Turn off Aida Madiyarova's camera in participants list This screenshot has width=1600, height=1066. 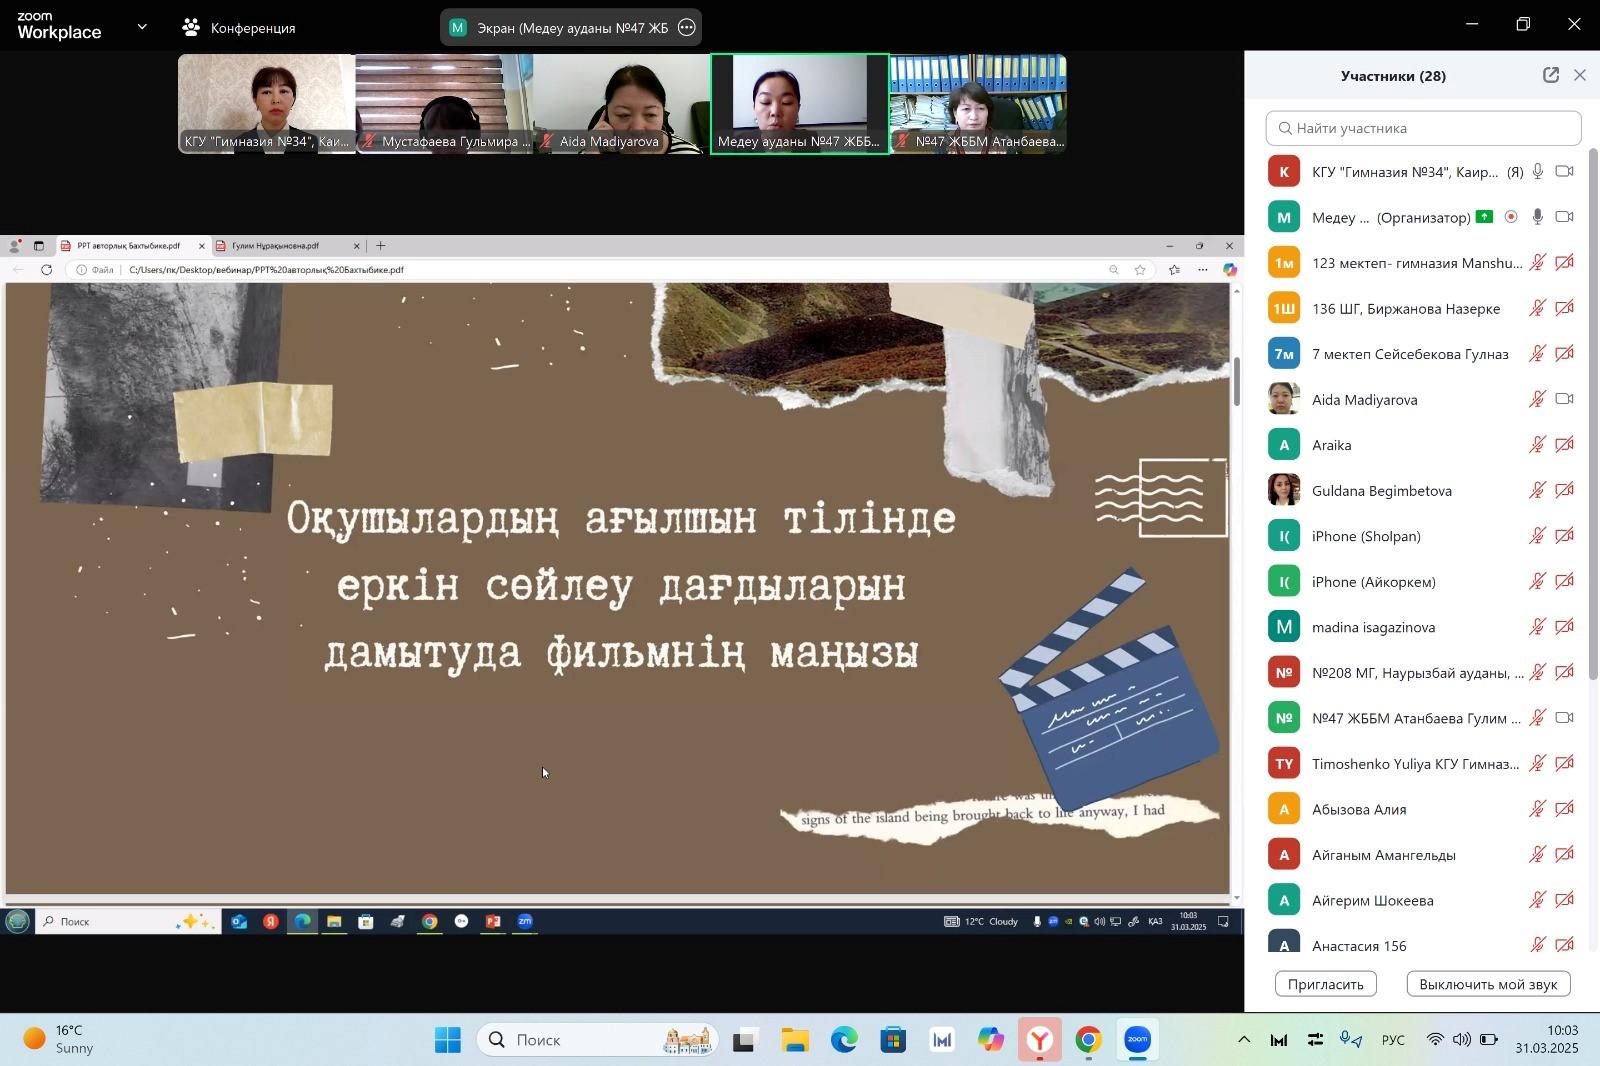[x=1564, y=398]
